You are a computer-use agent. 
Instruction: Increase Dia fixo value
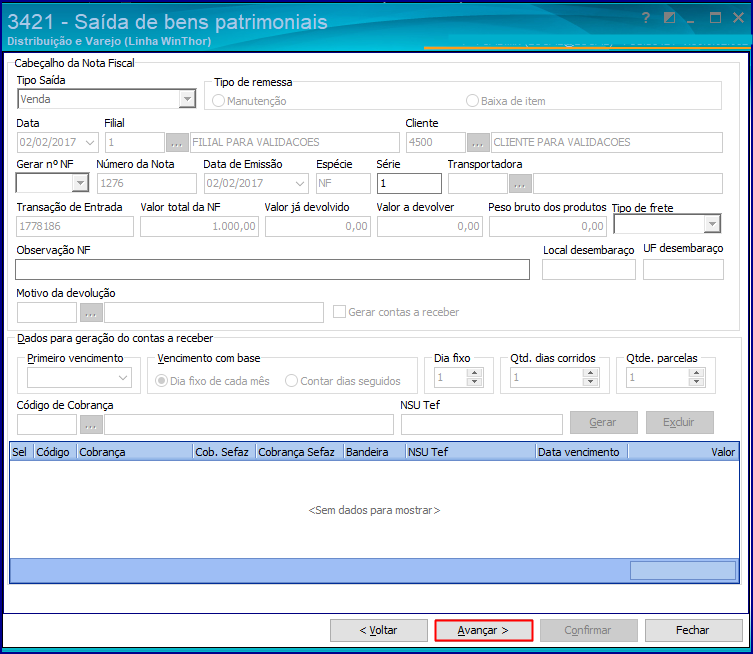474,373
